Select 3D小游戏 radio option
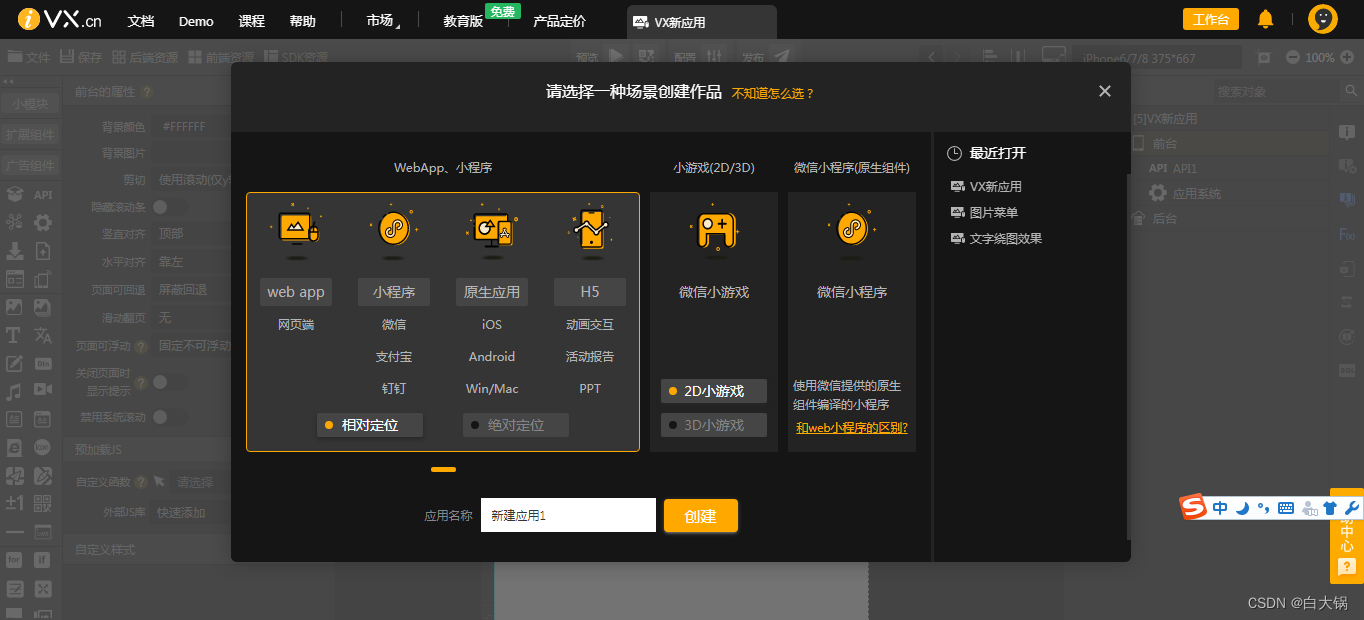The image size is (1364, 620). (714, 425)
